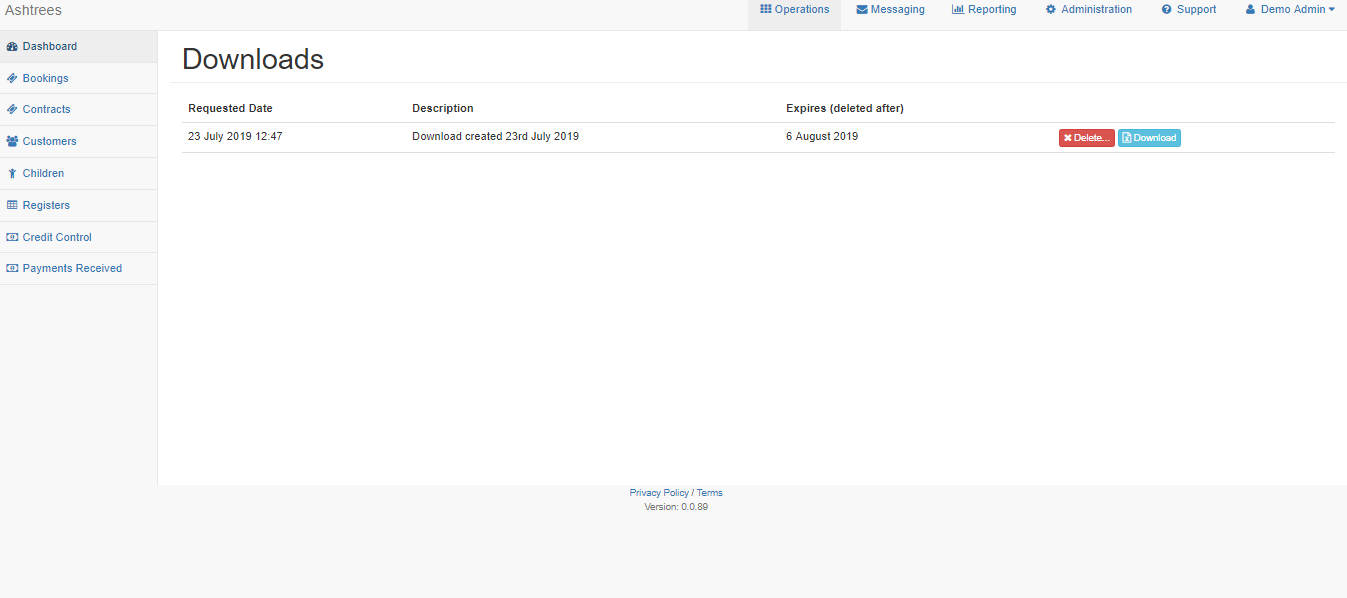The width and height of the screenshot is (1347, 598).
Task: Click the Downloads page heading
Action: pyautogui.click(x=253, y=59)
